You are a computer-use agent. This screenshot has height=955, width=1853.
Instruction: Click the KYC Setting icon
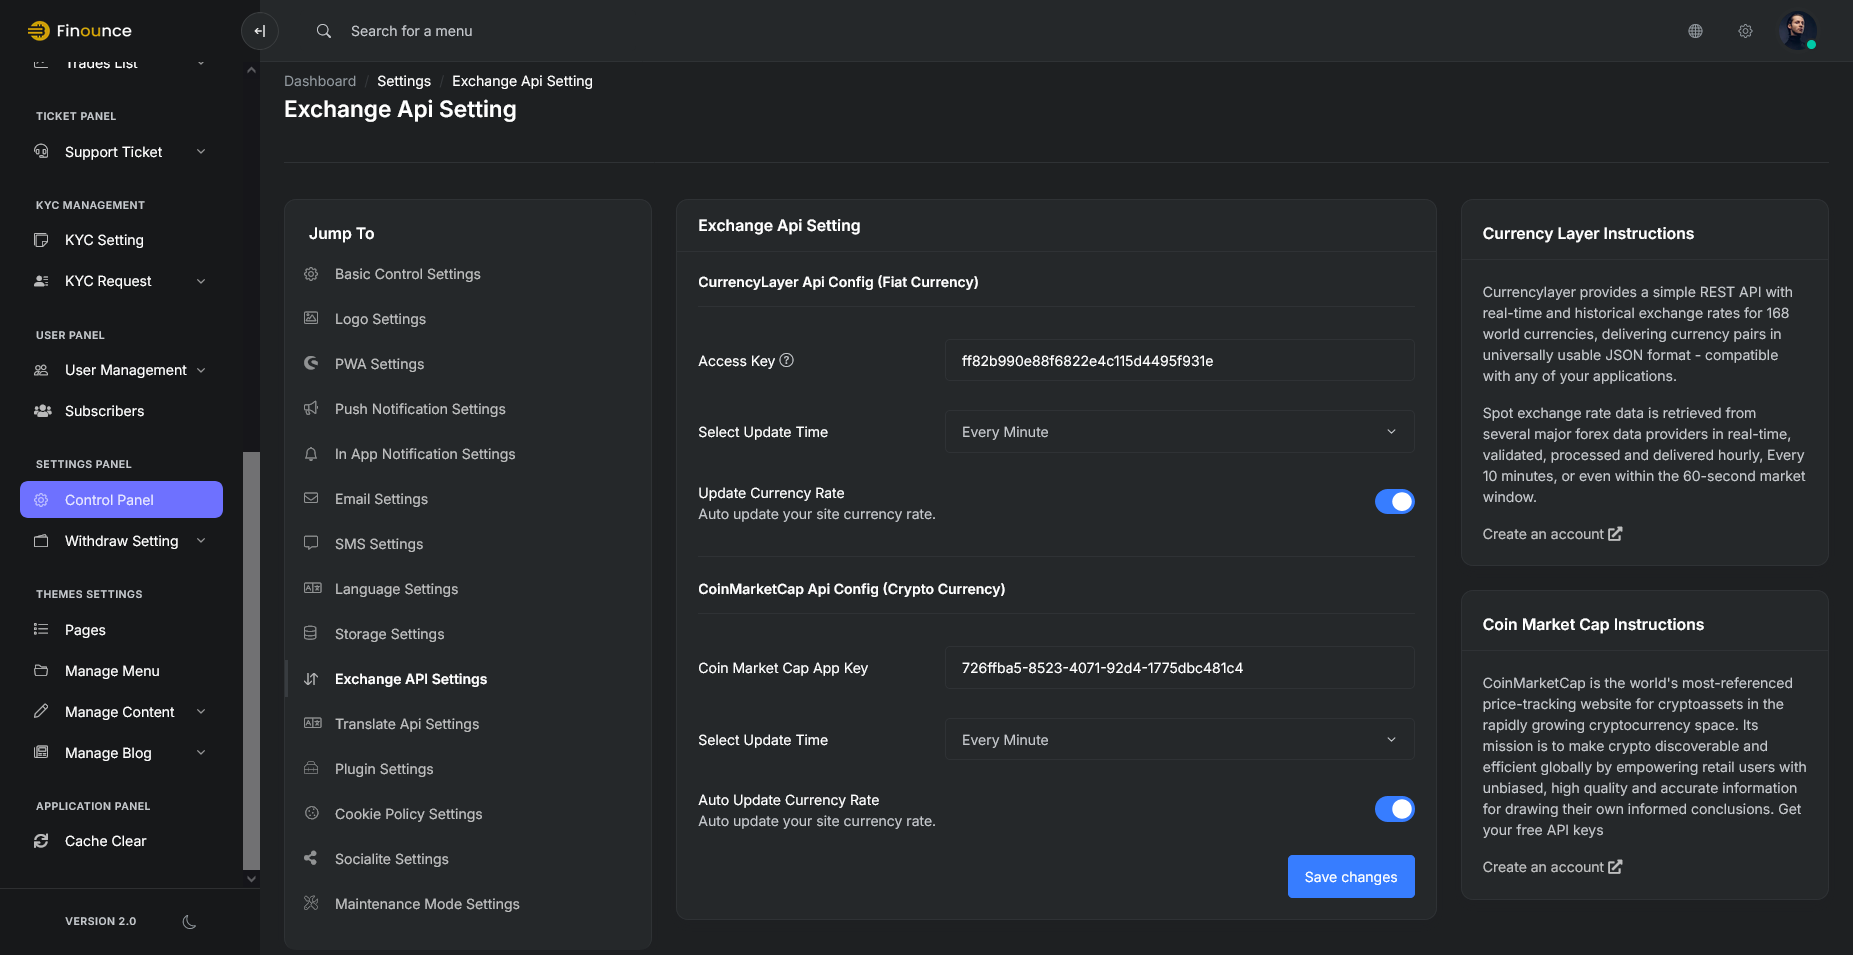41,240
